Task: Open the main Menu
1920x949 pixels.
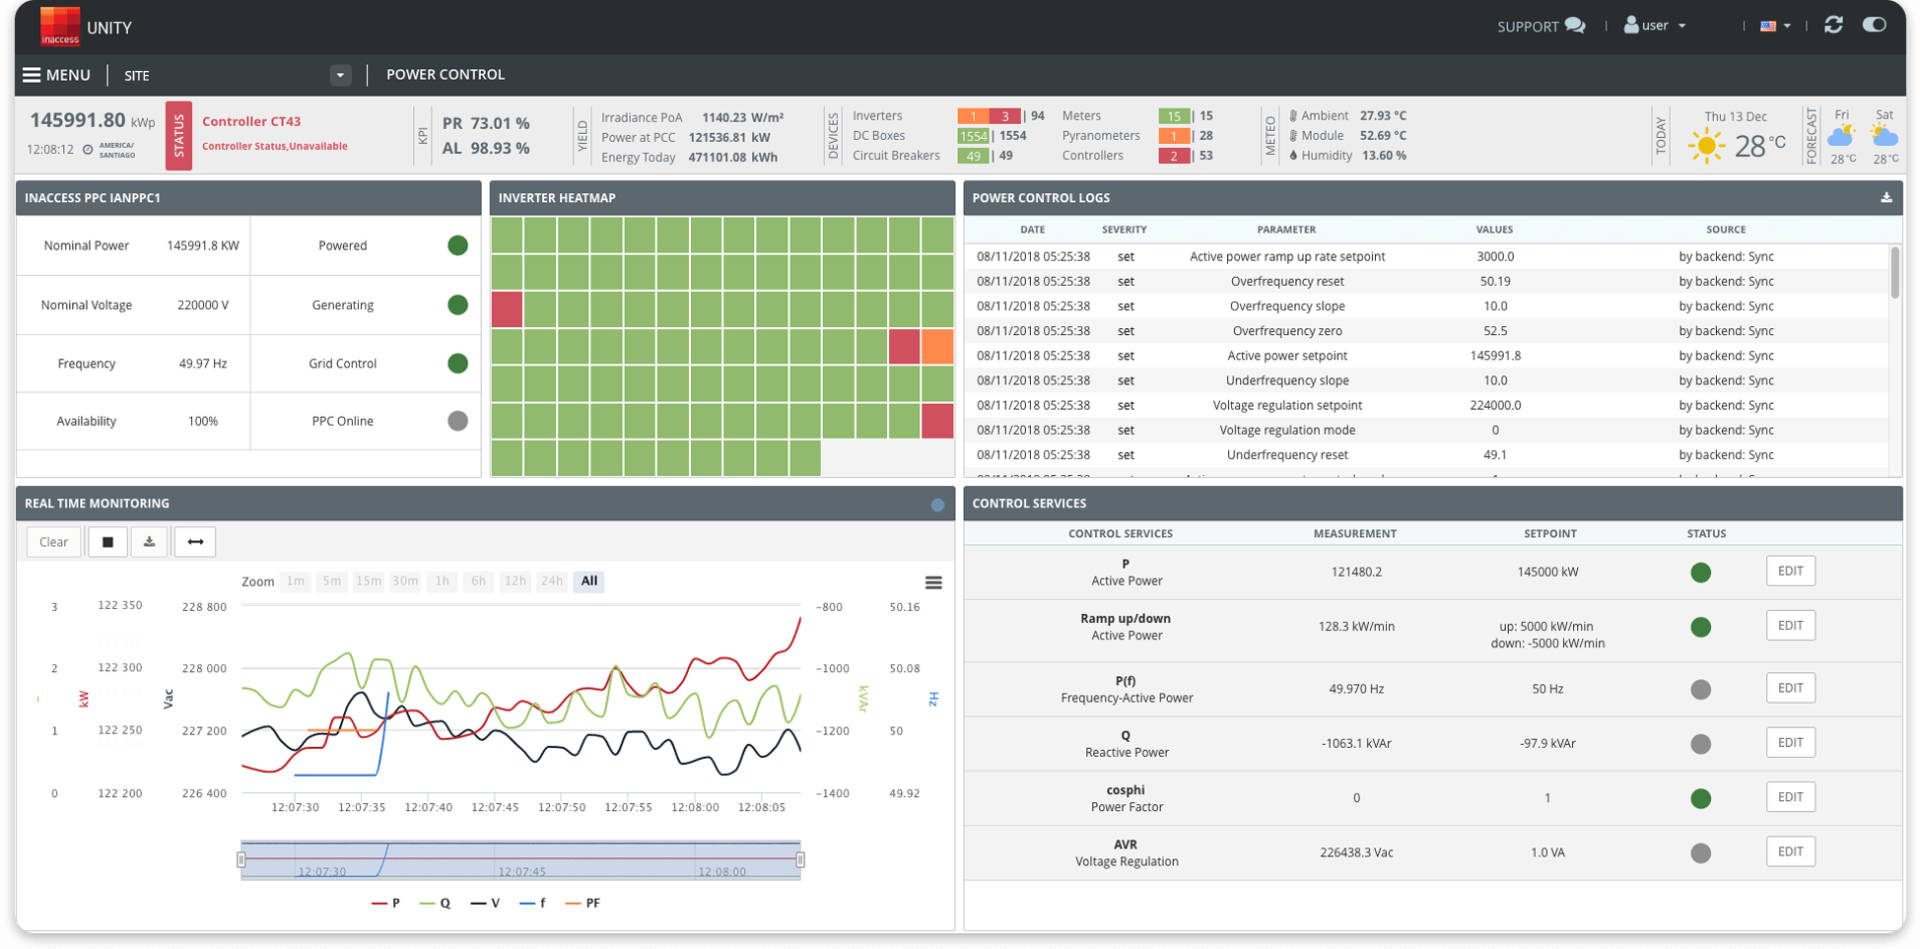Action: (57, 75)
